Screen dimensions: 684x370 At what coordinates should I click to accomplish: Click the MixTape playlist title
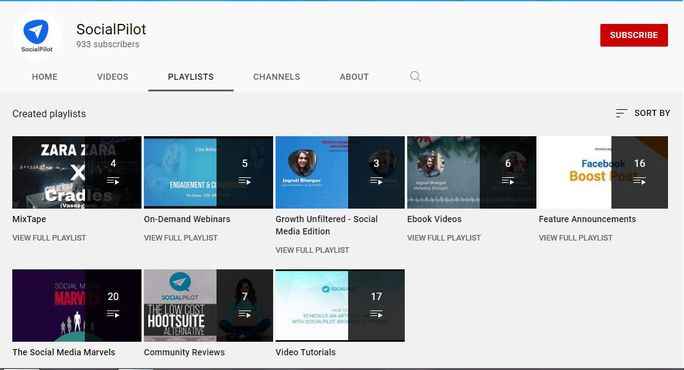tap(29, 219)
